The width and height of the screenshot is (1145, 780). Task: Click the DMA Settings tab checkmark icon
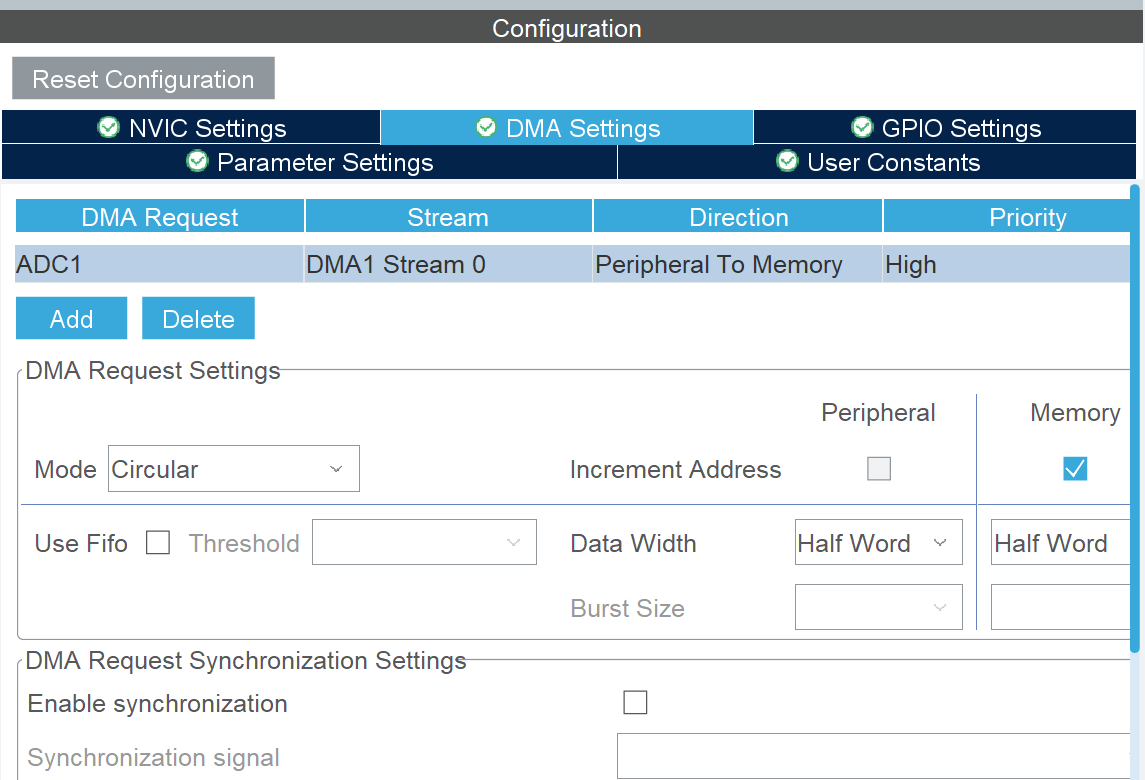pos(486,127)
